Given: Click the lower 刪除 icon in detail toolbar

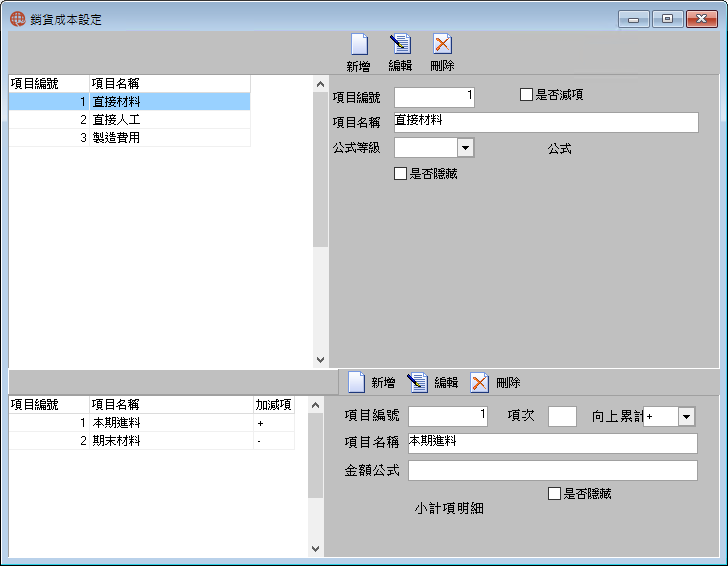Looking at the screenshot, I should 479,383.
